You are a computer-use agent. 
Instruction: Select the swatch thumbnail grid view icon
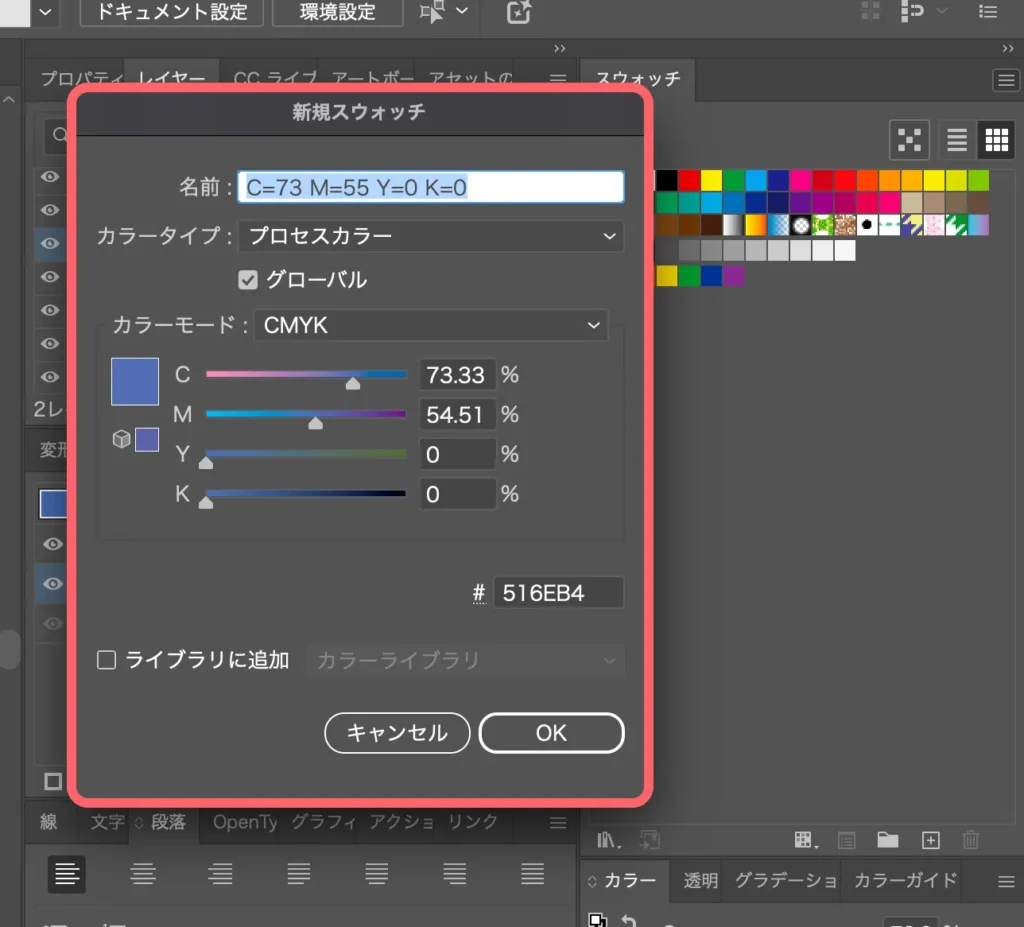[996, 140]
